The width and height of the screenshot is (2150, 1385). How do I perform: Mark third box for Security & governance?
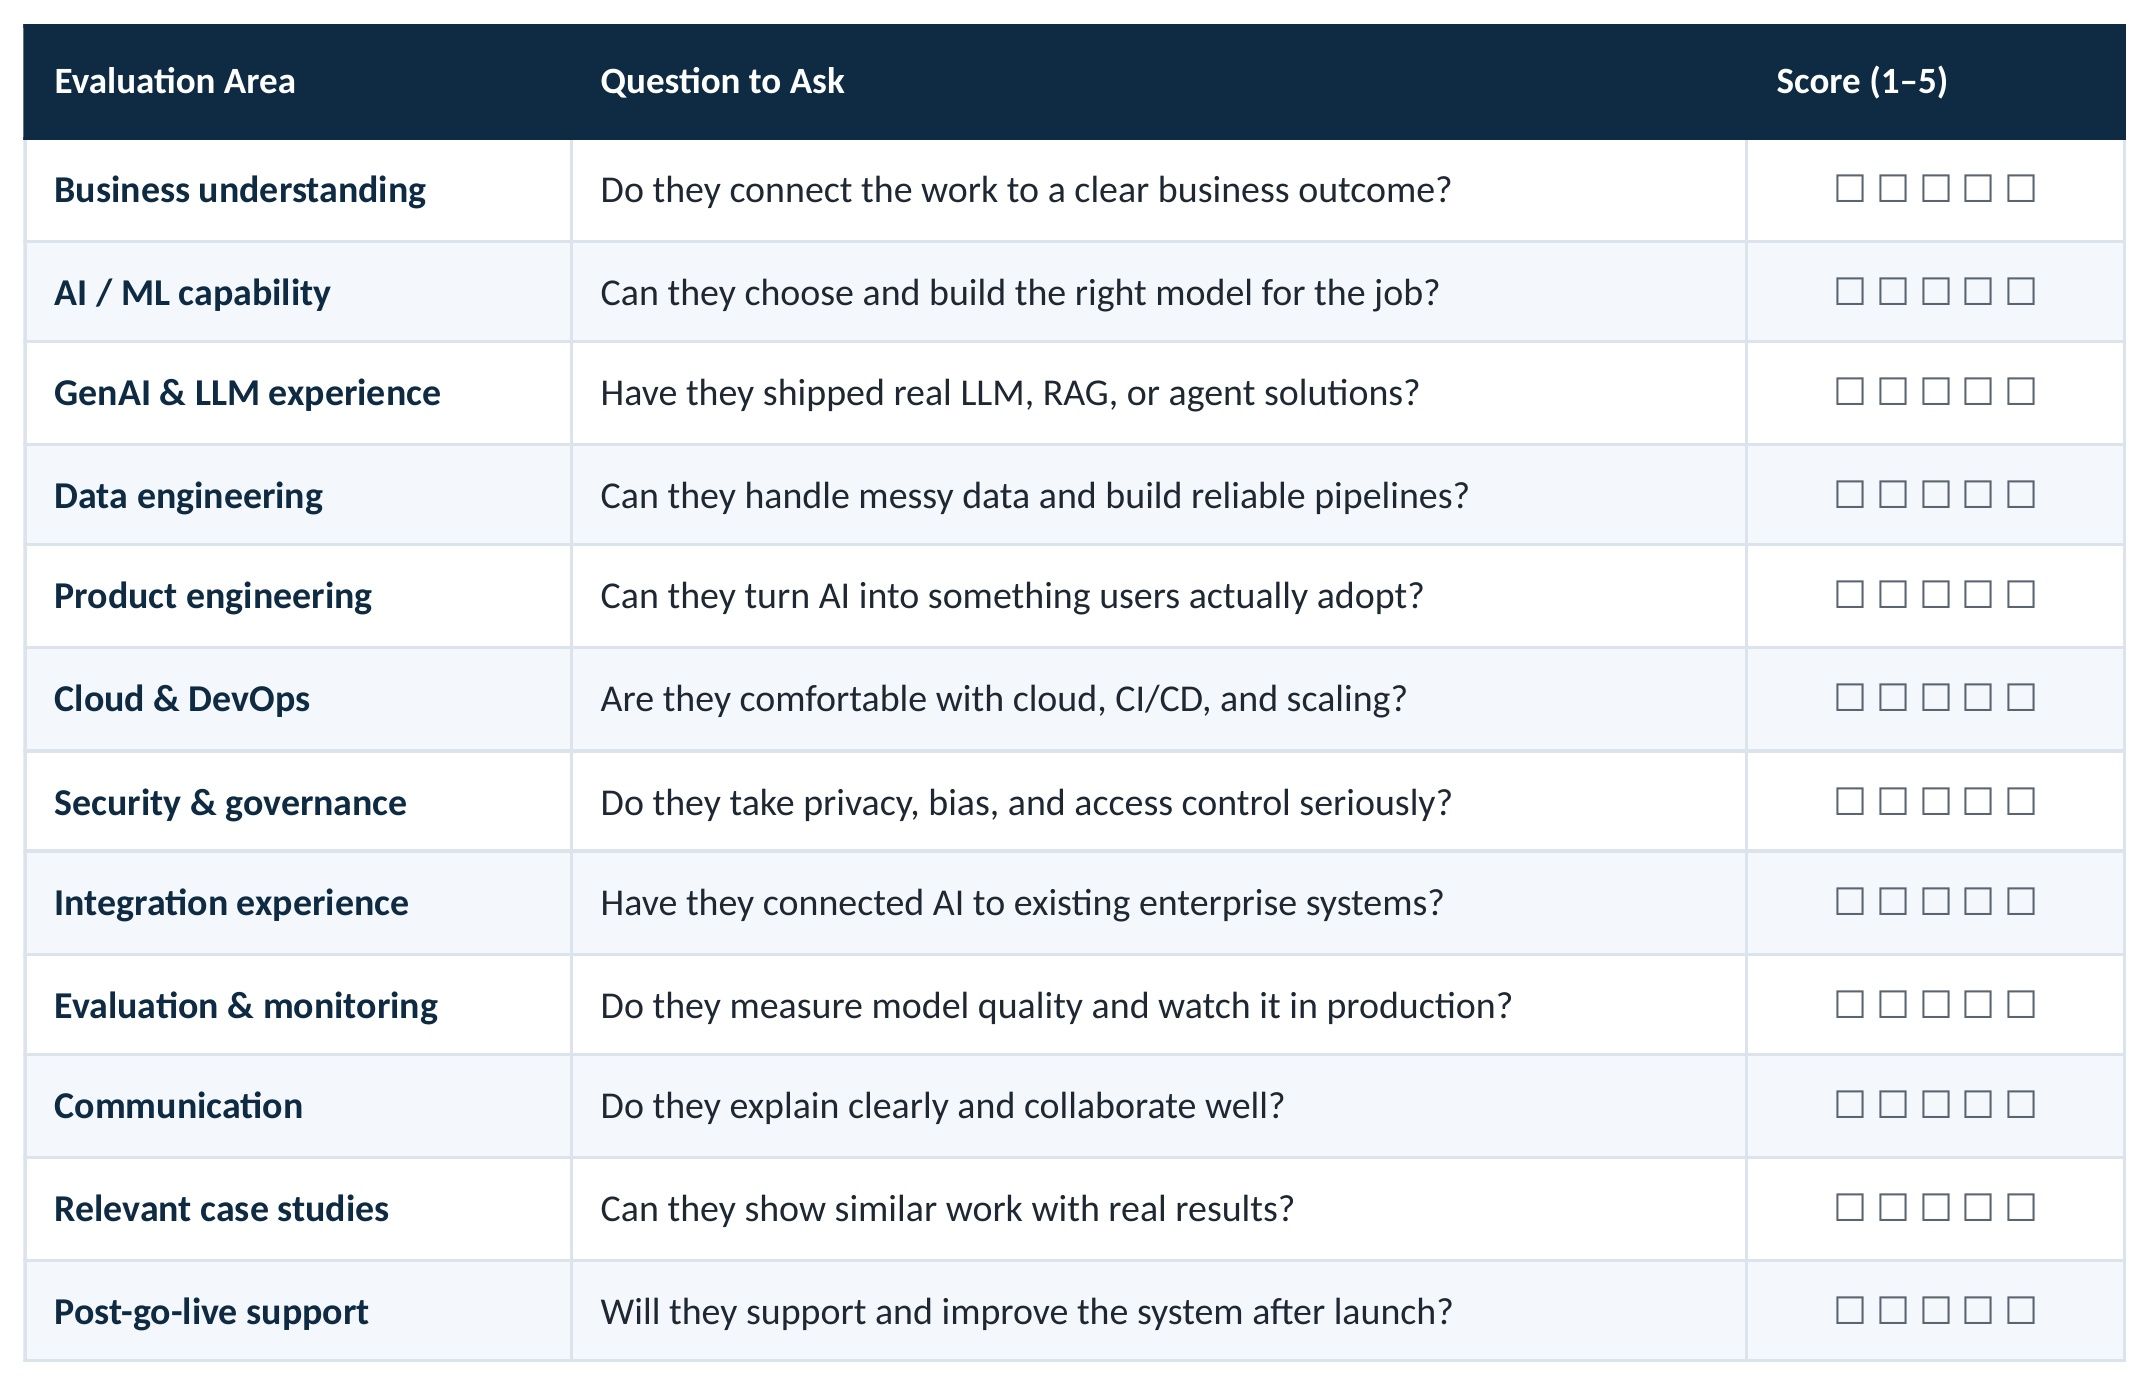(x=1936, y=801)
